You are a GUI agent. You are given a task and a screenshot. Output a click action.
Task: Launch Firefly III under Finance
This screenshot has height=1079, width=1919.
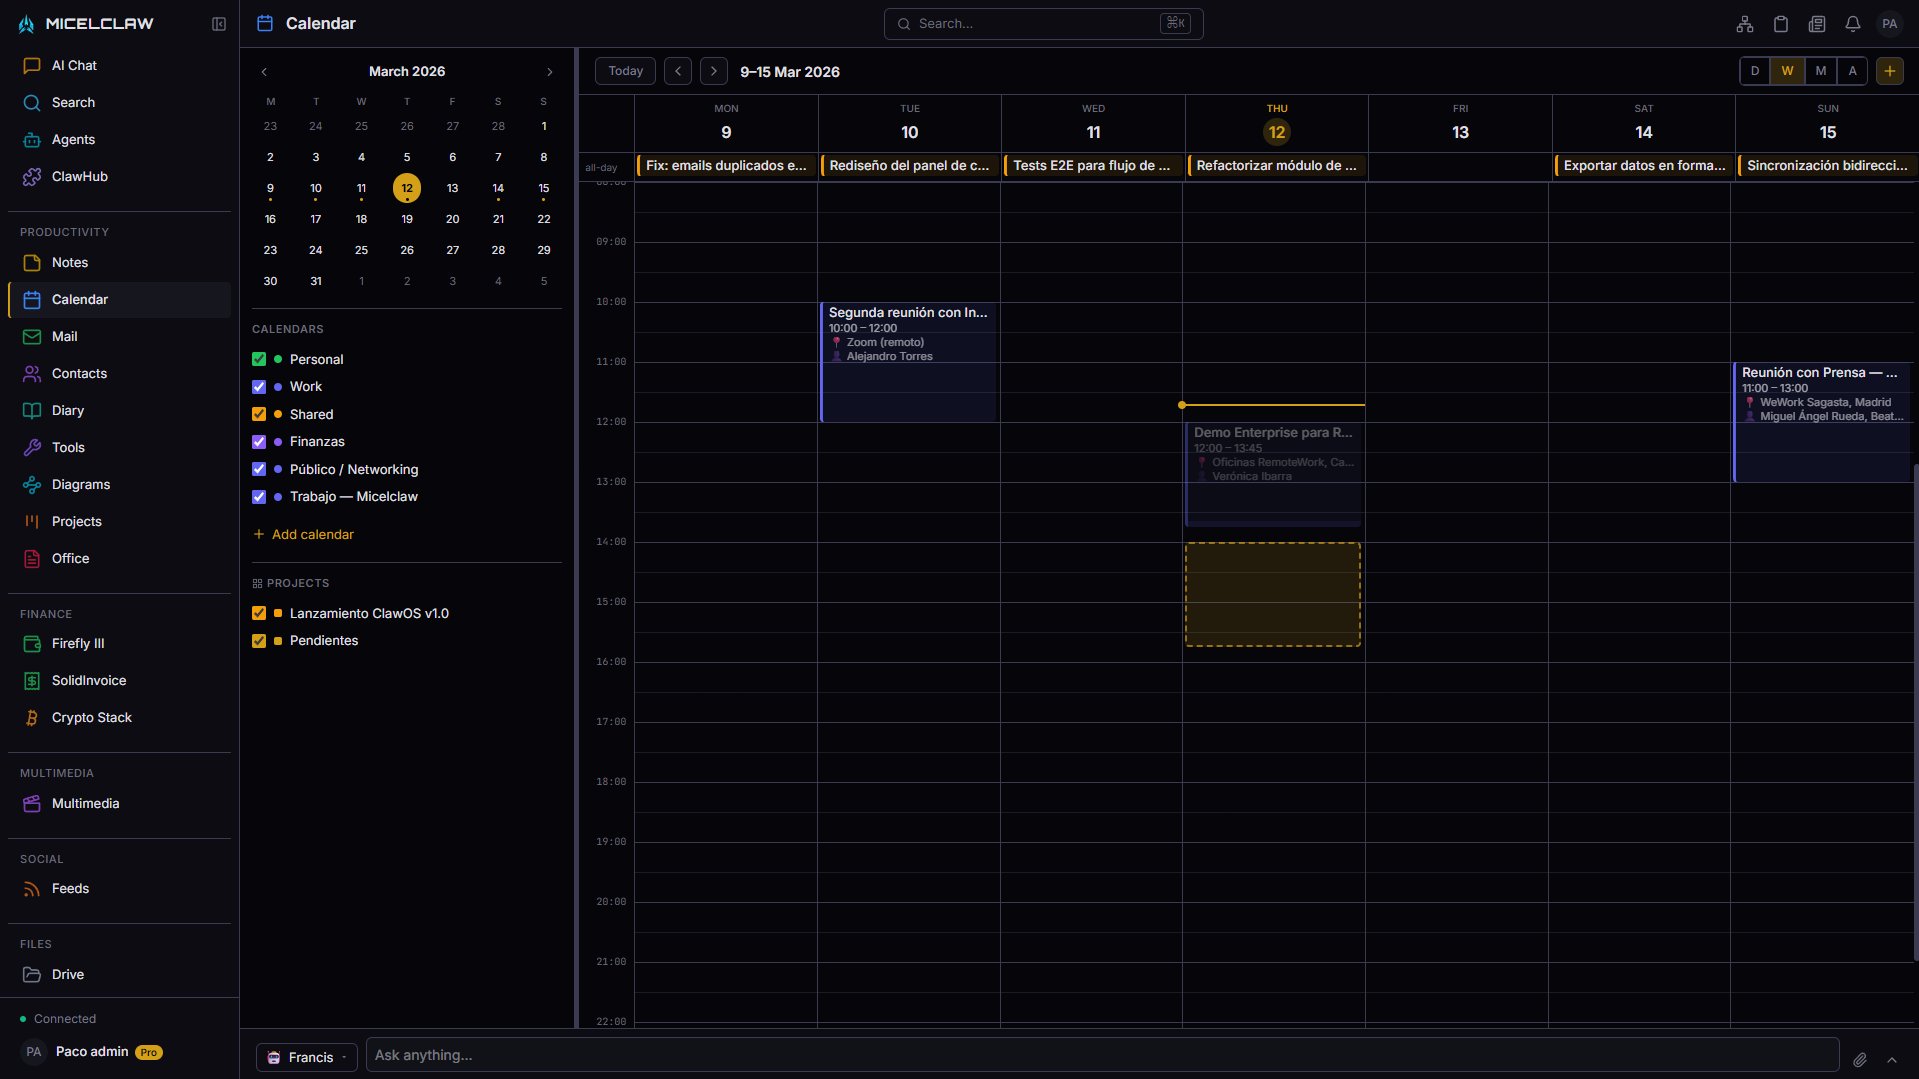coord(76,643)
